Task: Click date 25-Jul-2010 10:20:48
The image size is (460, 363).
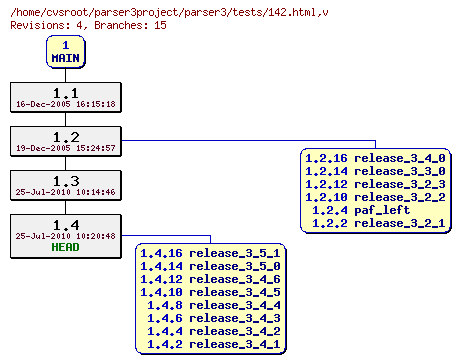Action: [x=66, y=236]
